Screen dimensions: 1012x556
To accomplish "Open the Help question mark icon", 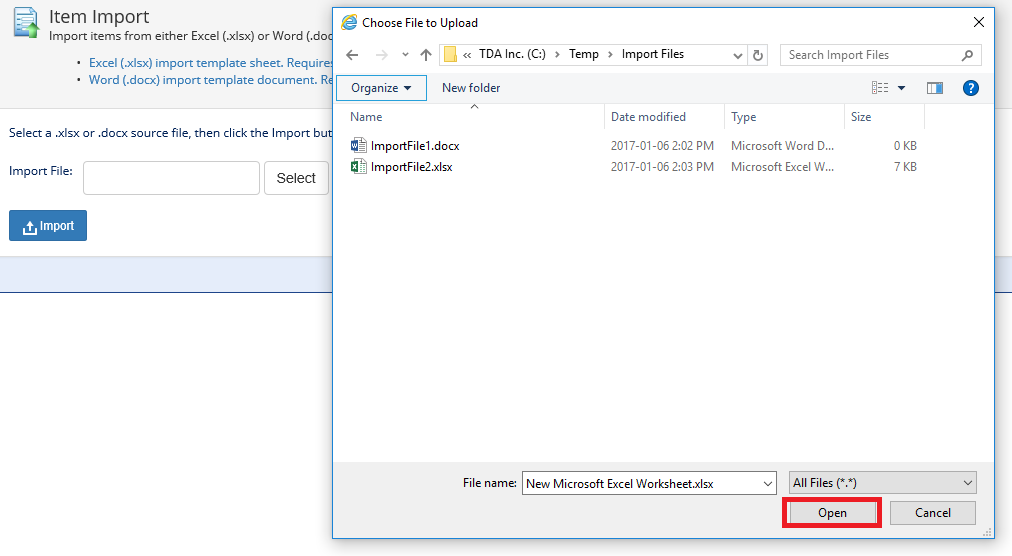I will tap(970, 88).
